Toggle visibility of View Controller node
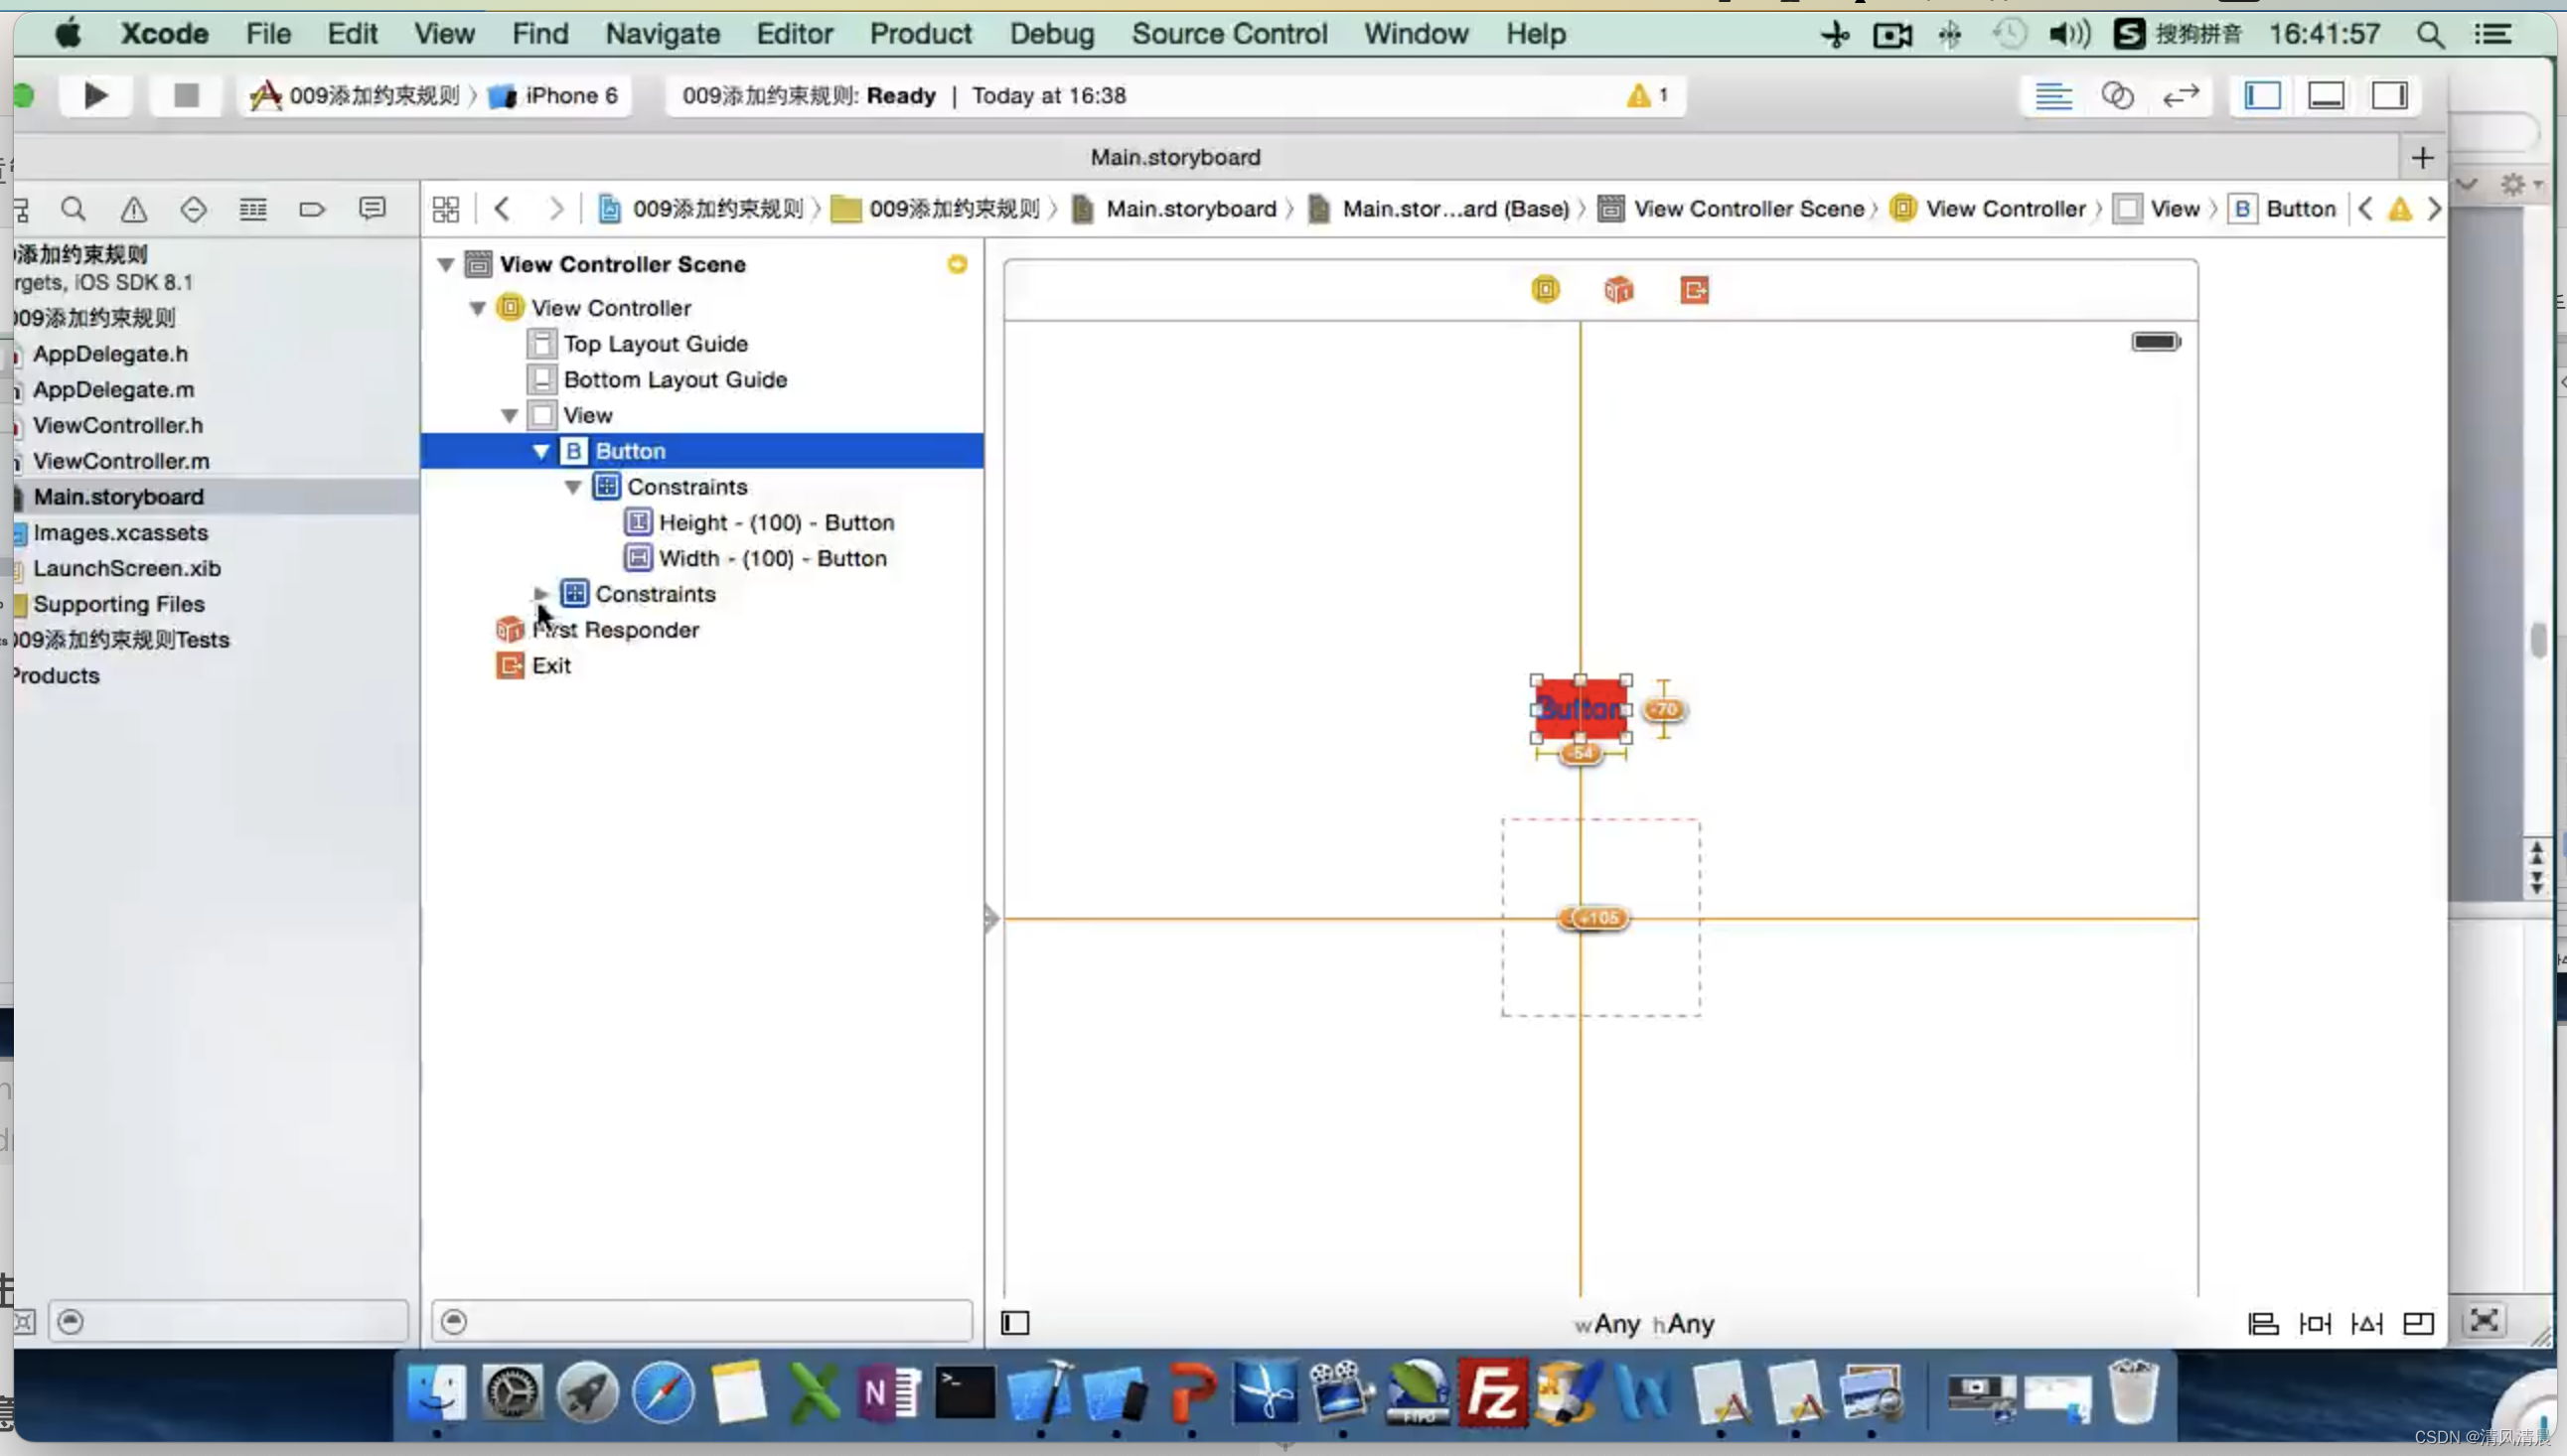 [476, 307]
